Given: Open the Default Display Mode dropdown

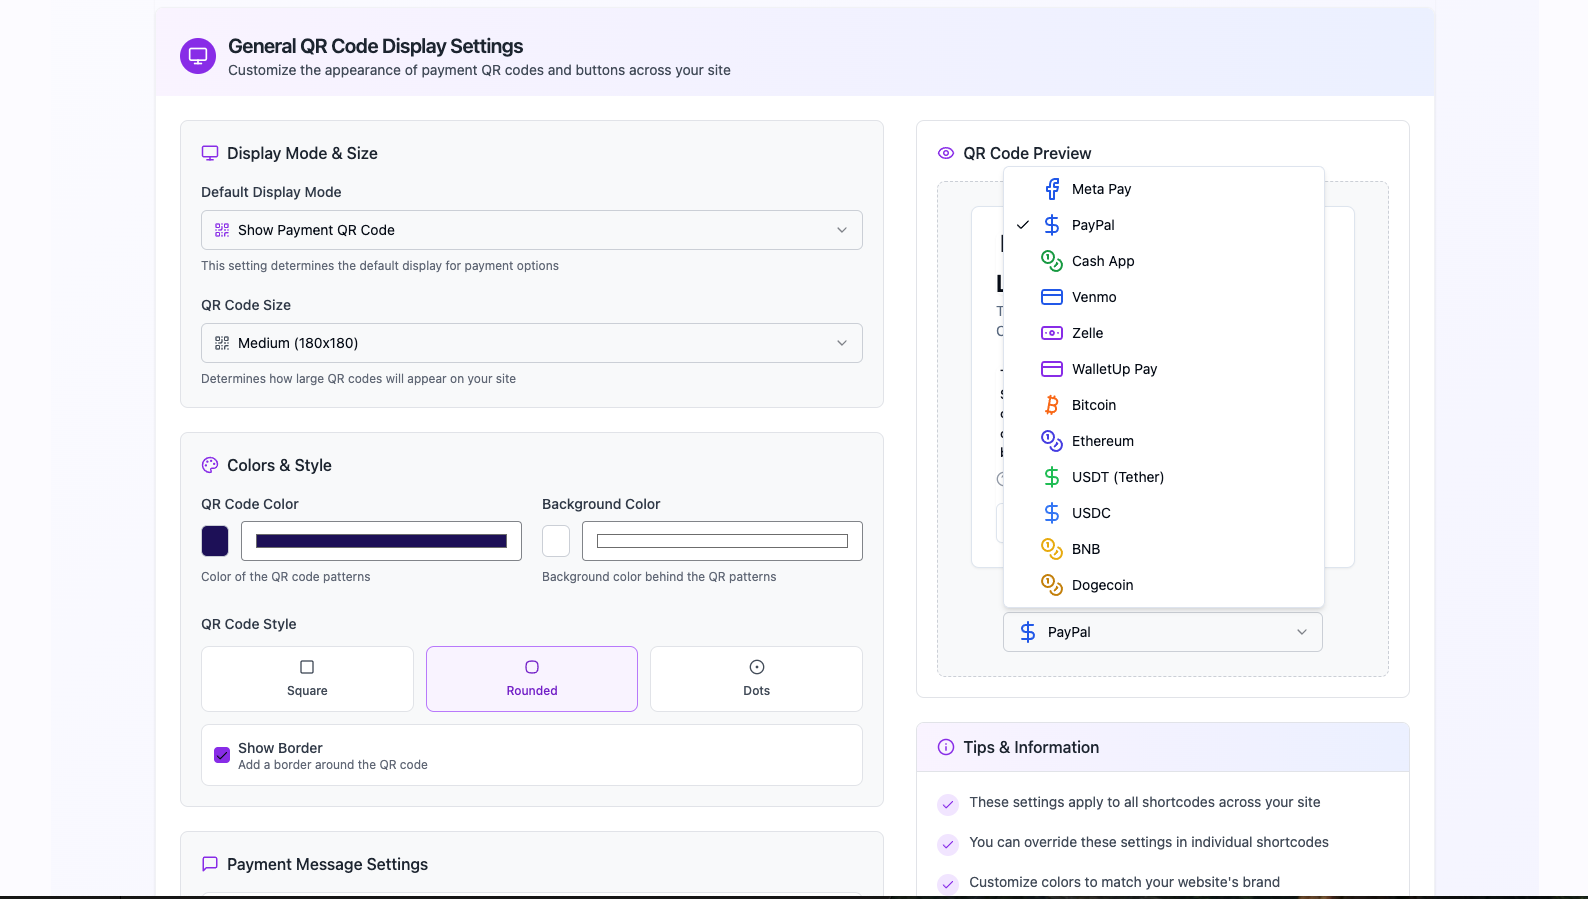Looking at the screenshot, I should pyautogui.click(x=532, y=230).
